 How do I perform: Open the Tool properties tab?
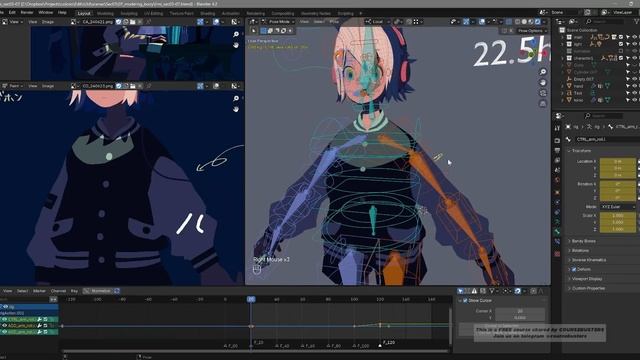click(558, 128)
